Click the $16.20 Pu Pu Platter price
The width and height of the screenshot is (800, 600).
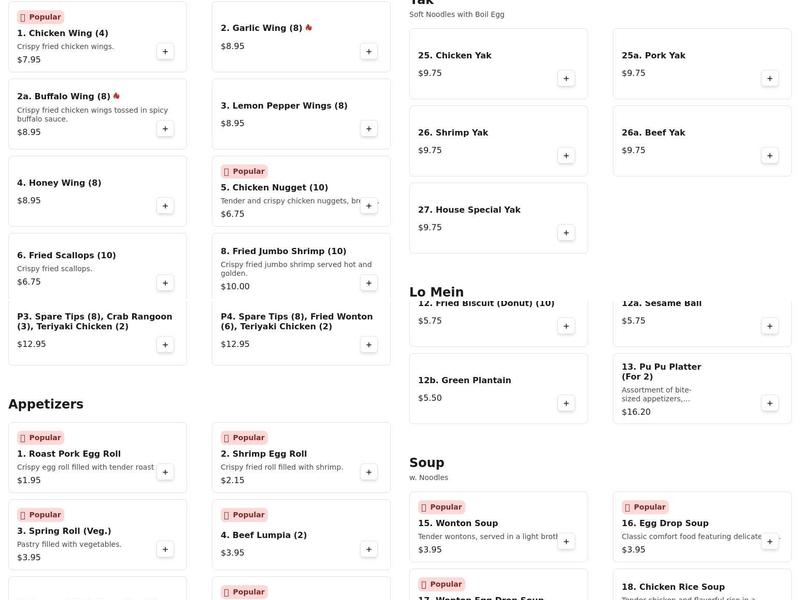(636, 412)
